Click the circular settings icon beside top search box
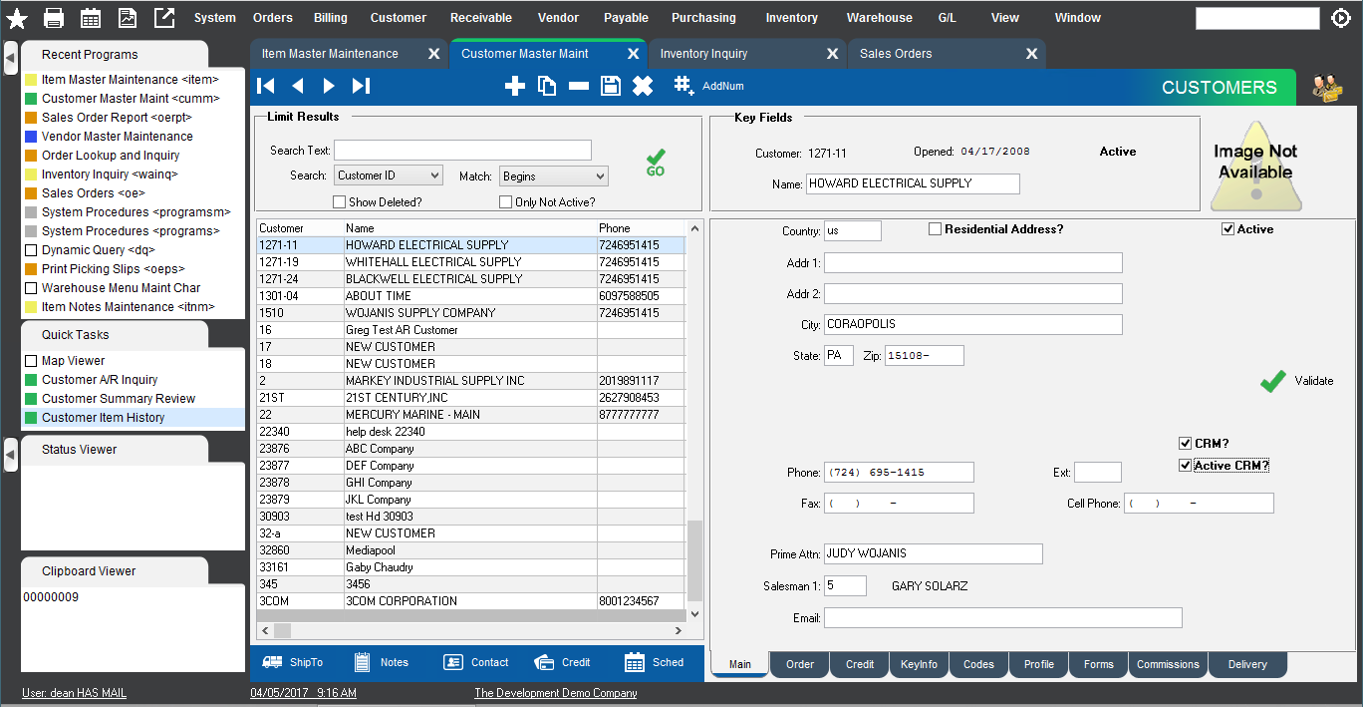 (1341, 18)
